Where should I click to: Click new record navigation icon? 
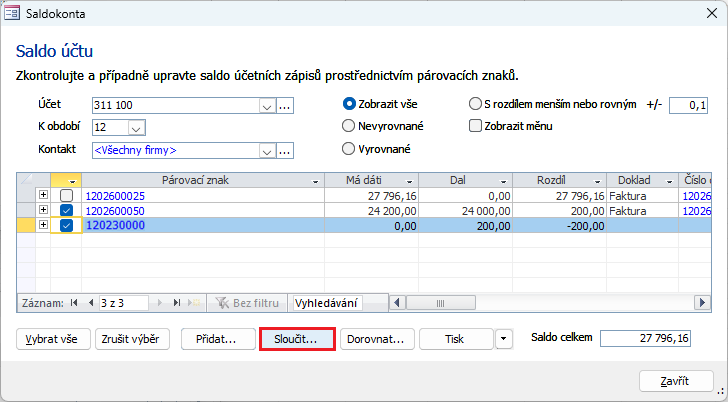[194, 303]
